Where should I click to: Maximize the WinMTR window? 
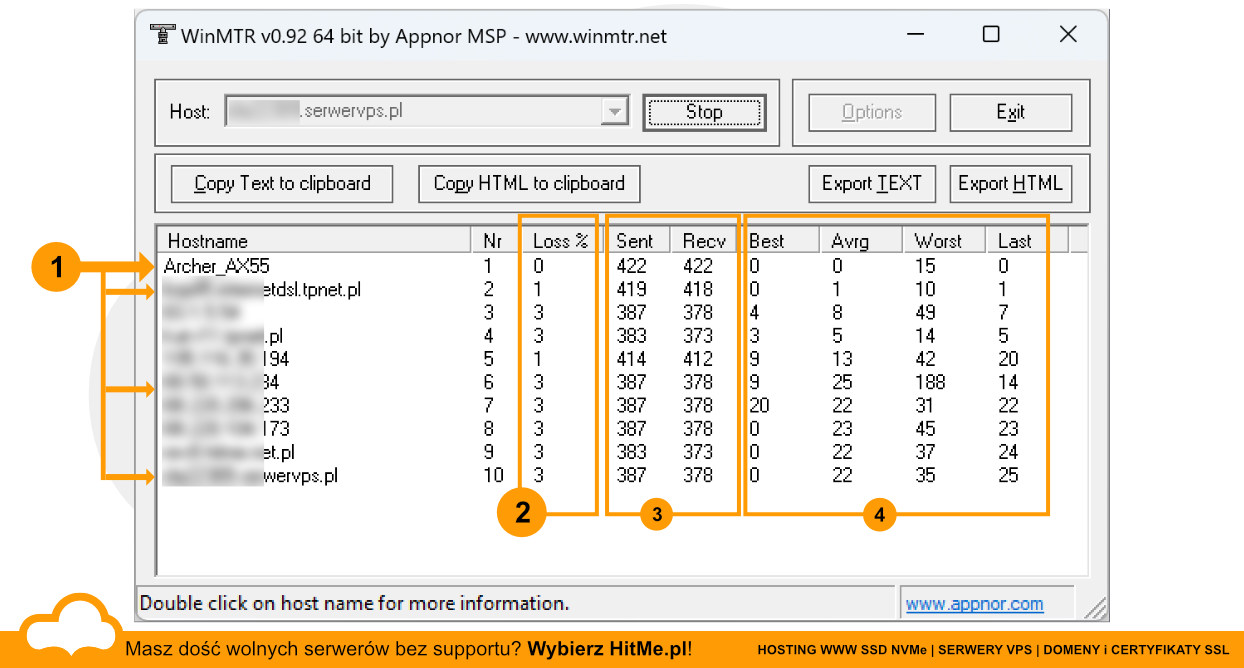pyautogui.click(x=991, y=35)
